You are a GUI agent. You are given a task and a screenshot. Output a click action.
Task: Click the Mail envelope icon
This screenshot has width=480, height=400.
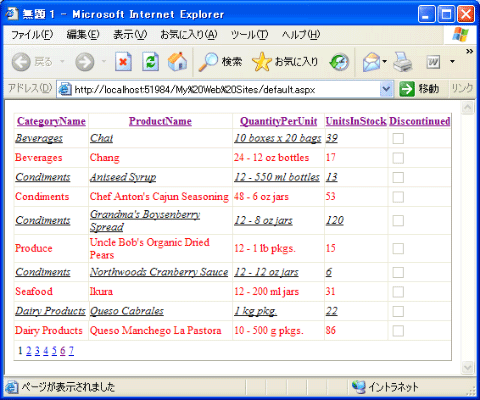(x=371, y=62)
